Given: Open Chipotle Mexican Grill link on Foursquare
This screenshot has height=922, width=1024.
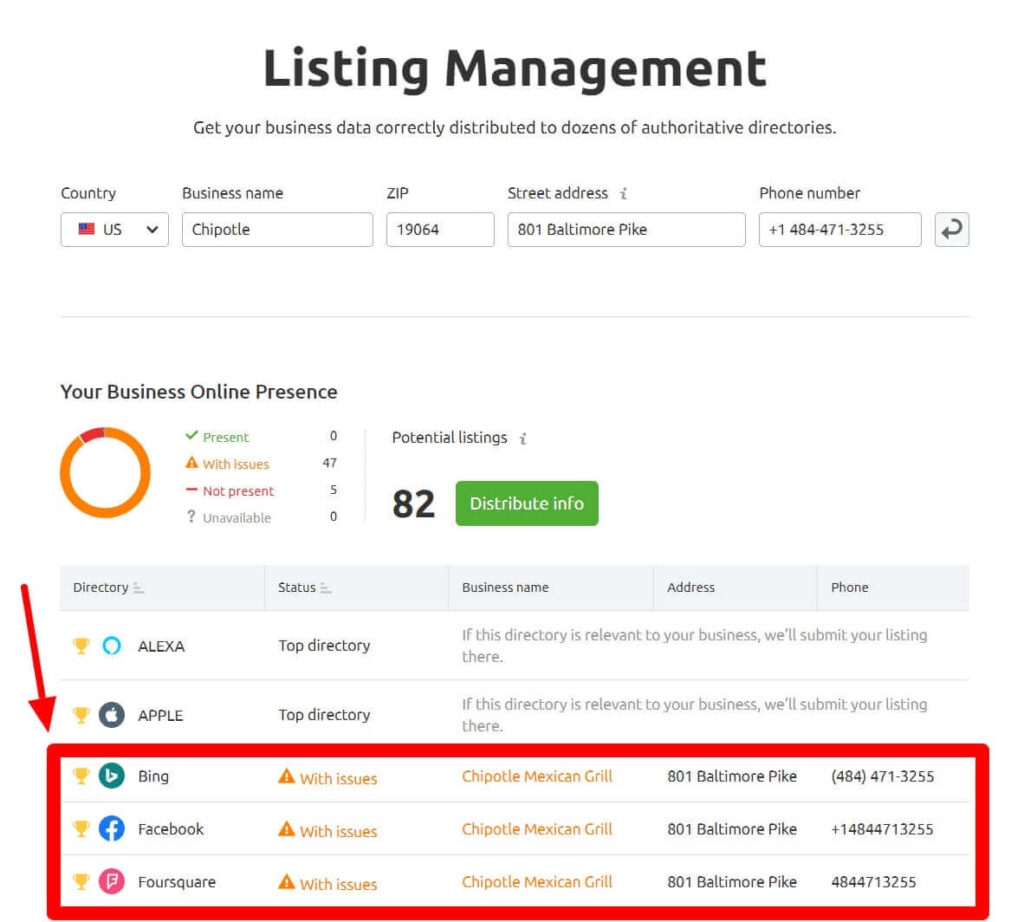Looking at the screenshot, I should tap(537, 882).
